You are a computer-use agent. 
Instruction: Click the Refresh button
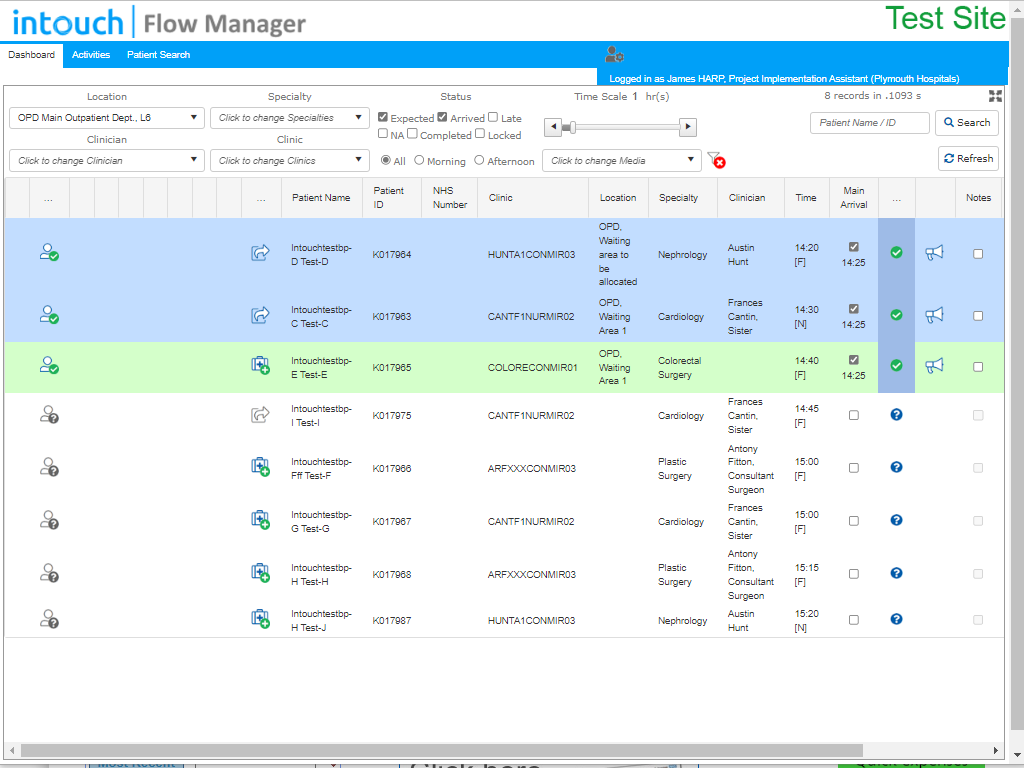(x=968, y=159)
